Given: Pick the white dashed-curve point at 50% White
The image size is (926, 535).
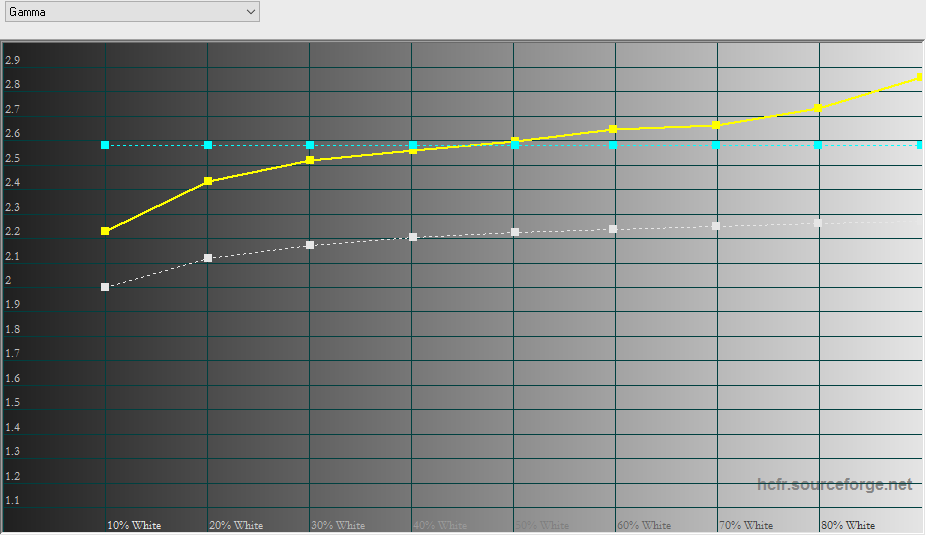Looking at the screenshot, I should [x=515, y=232].
